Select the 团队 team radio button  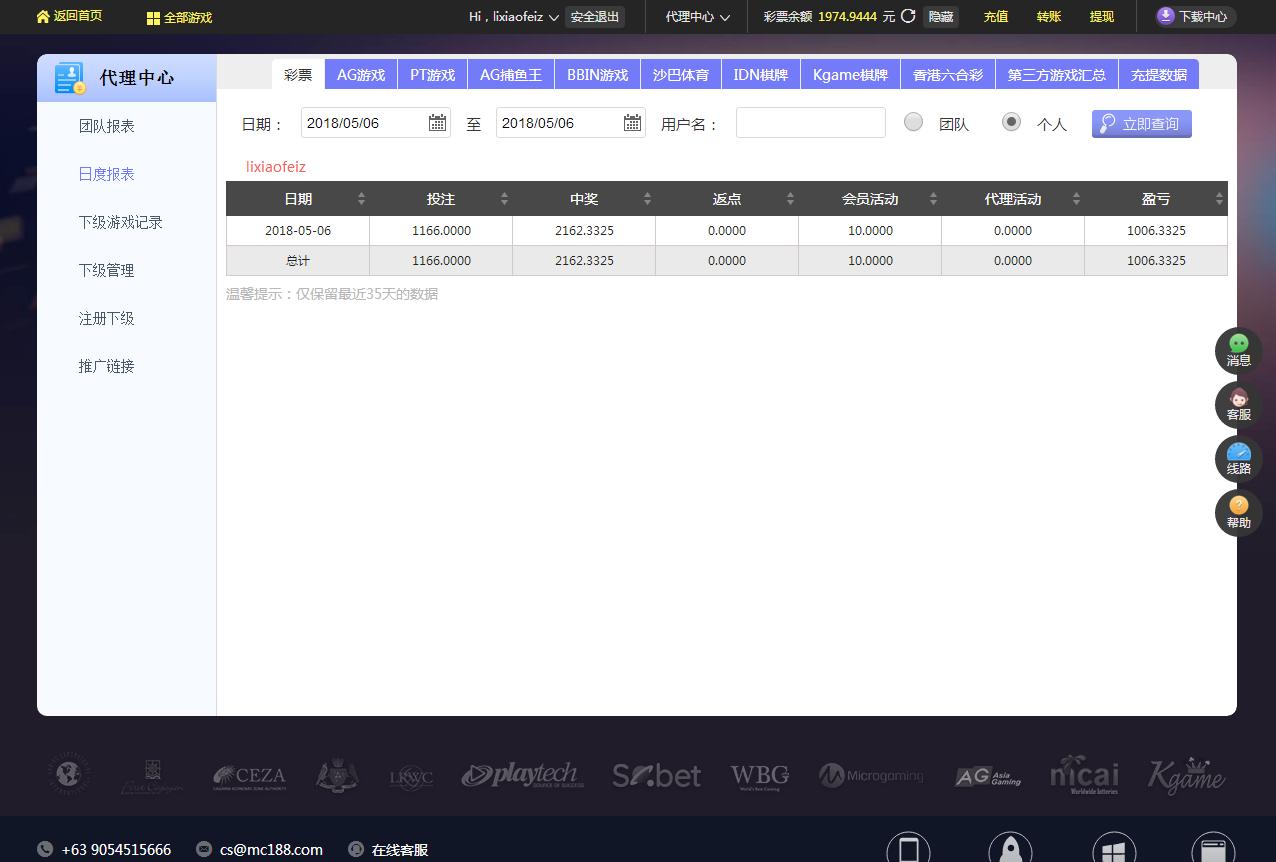coord(913,121)
